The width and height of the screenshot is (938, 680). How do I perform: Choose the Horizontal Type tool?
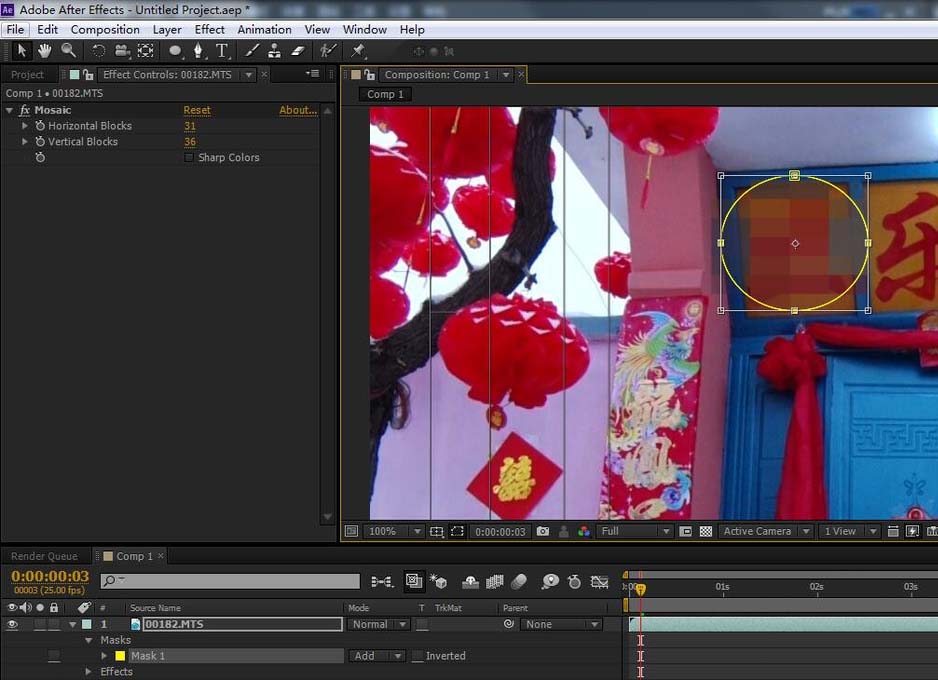[222, 50]
